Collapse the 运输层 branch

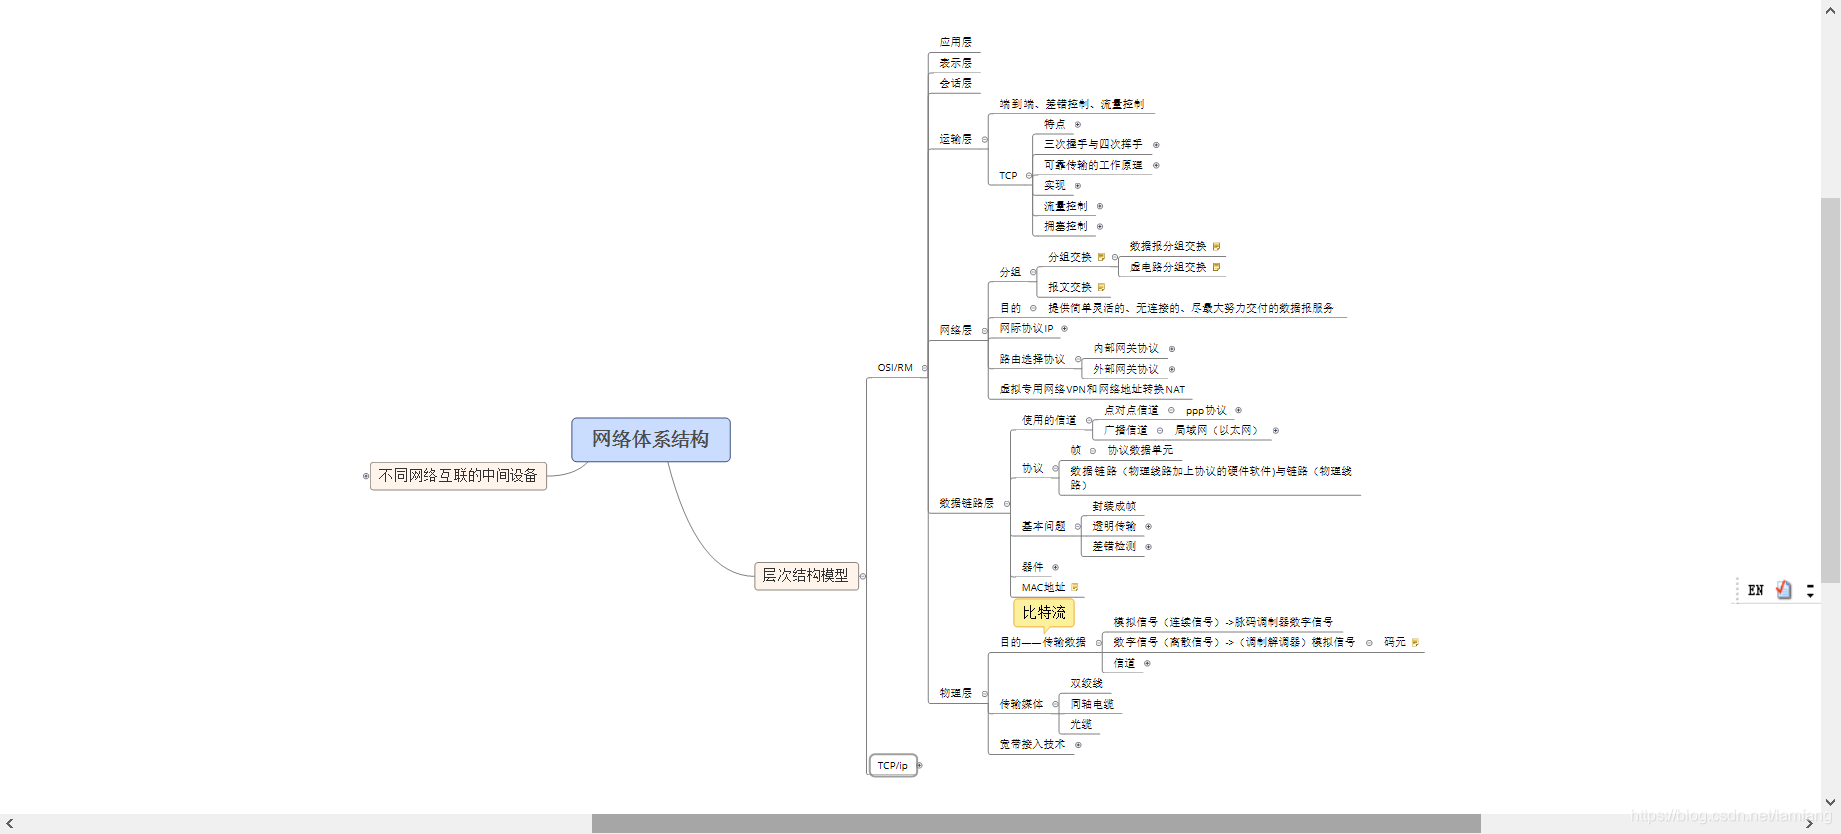[x=984, y=139]
